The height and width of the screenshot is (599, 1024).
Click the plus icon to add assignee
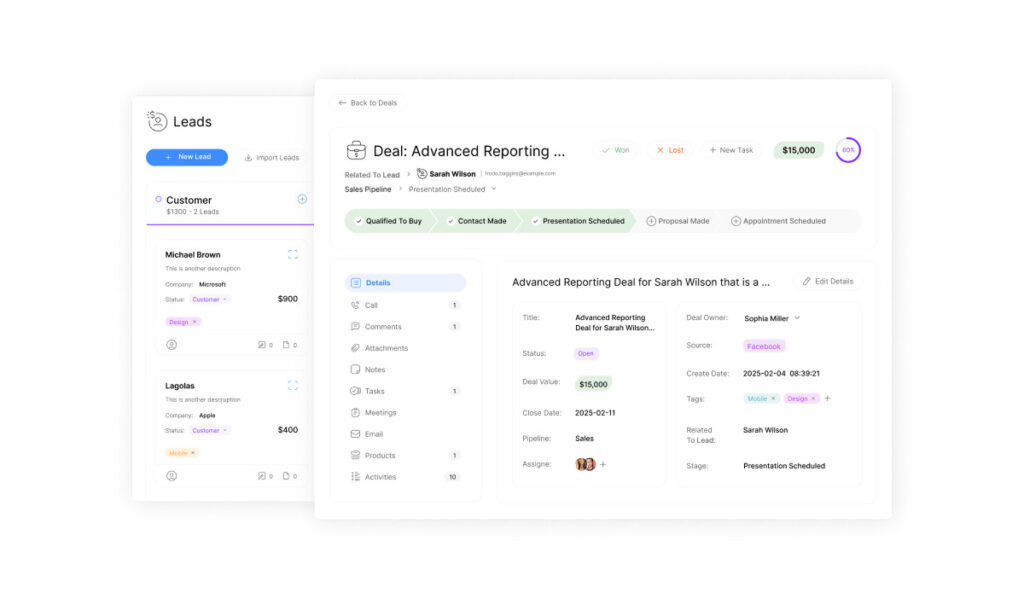tap(603, 464)
